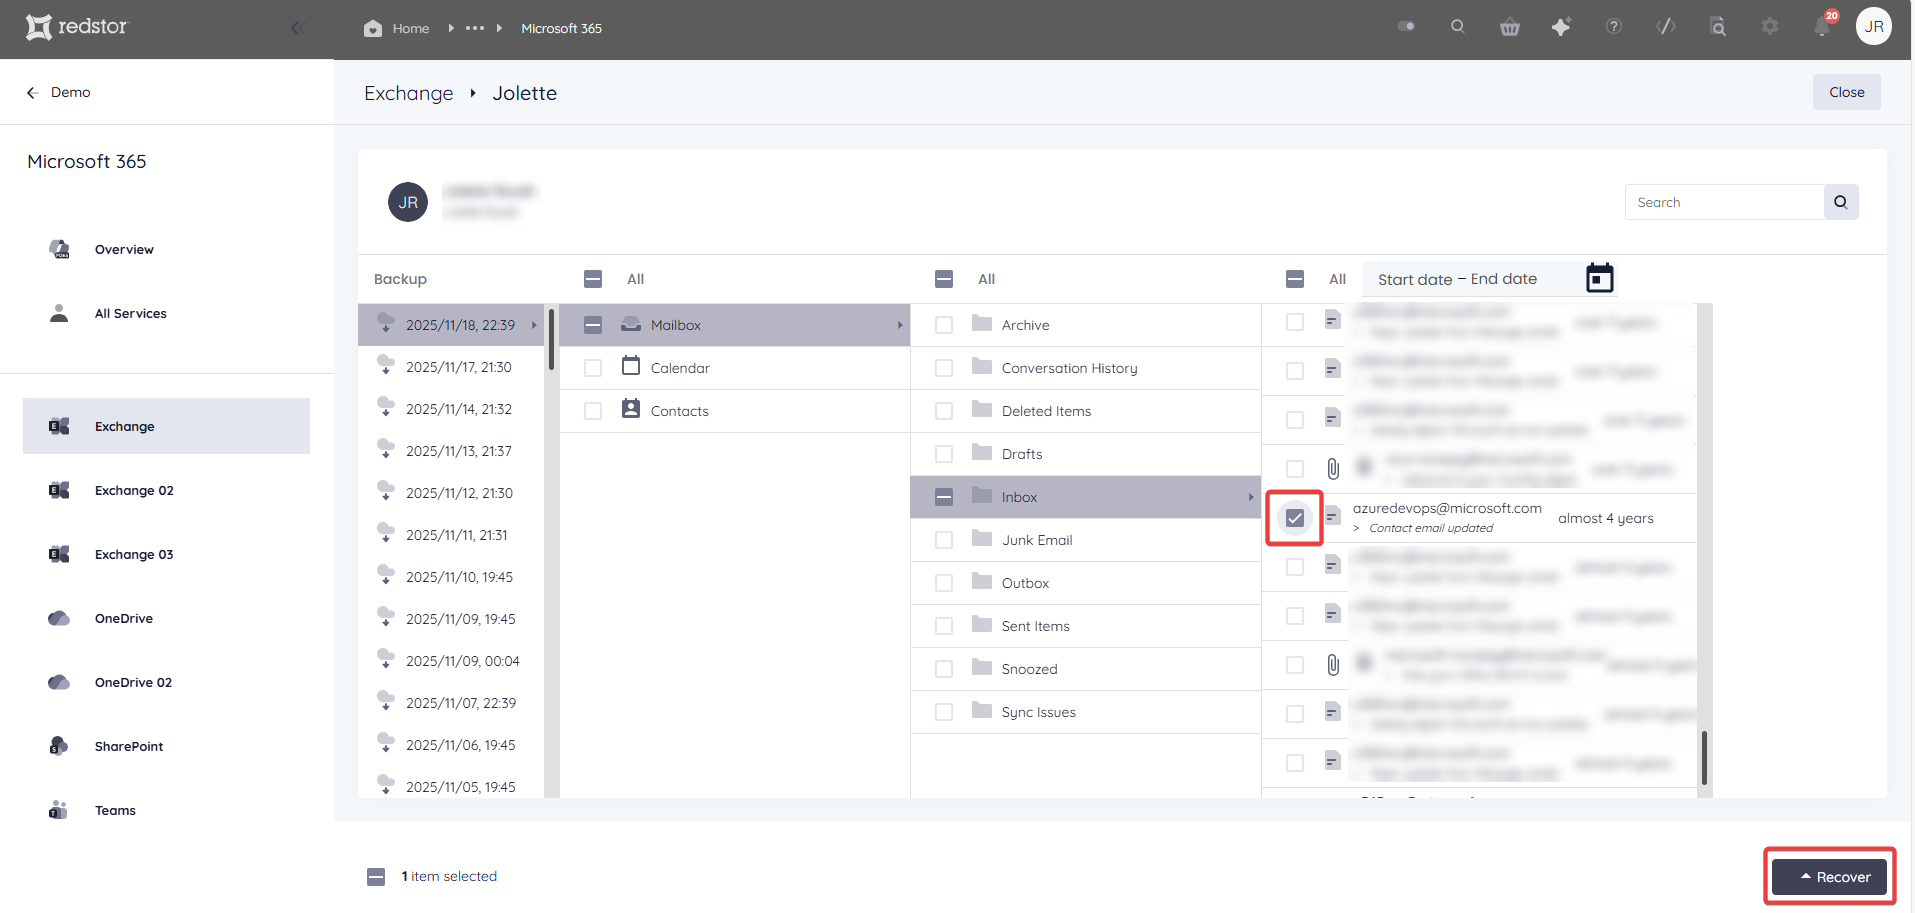Viewport: 1915px width, 913px height.
Task: Click the Recover button
Action: coord(1830,877)
